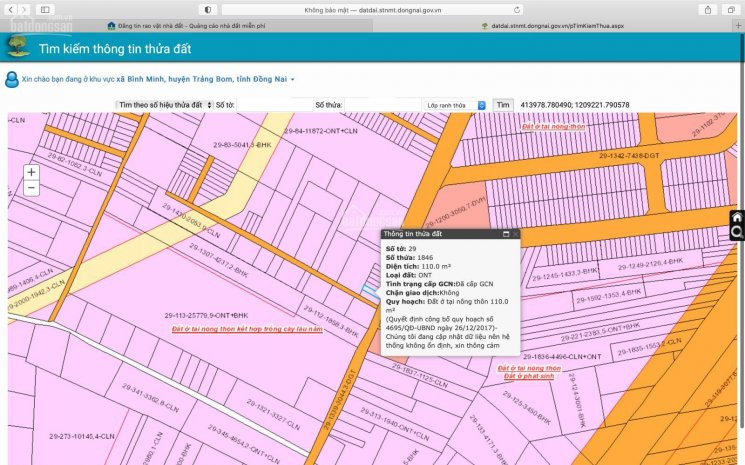Open the region dropdown after Đồng Nai
The width and height of the screenshot is (745, 465).
[293, 79]
